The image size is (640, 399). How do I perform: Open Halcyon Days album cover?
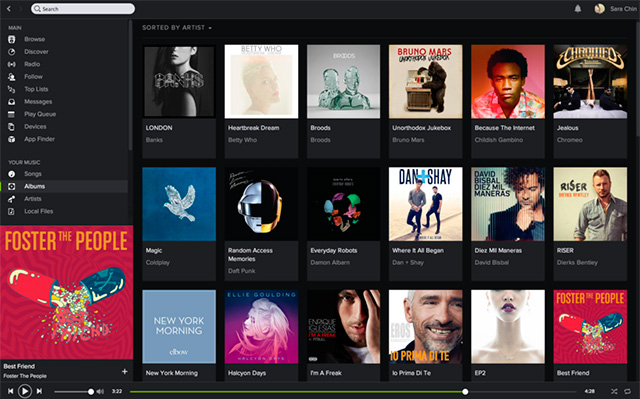(261, 327)
